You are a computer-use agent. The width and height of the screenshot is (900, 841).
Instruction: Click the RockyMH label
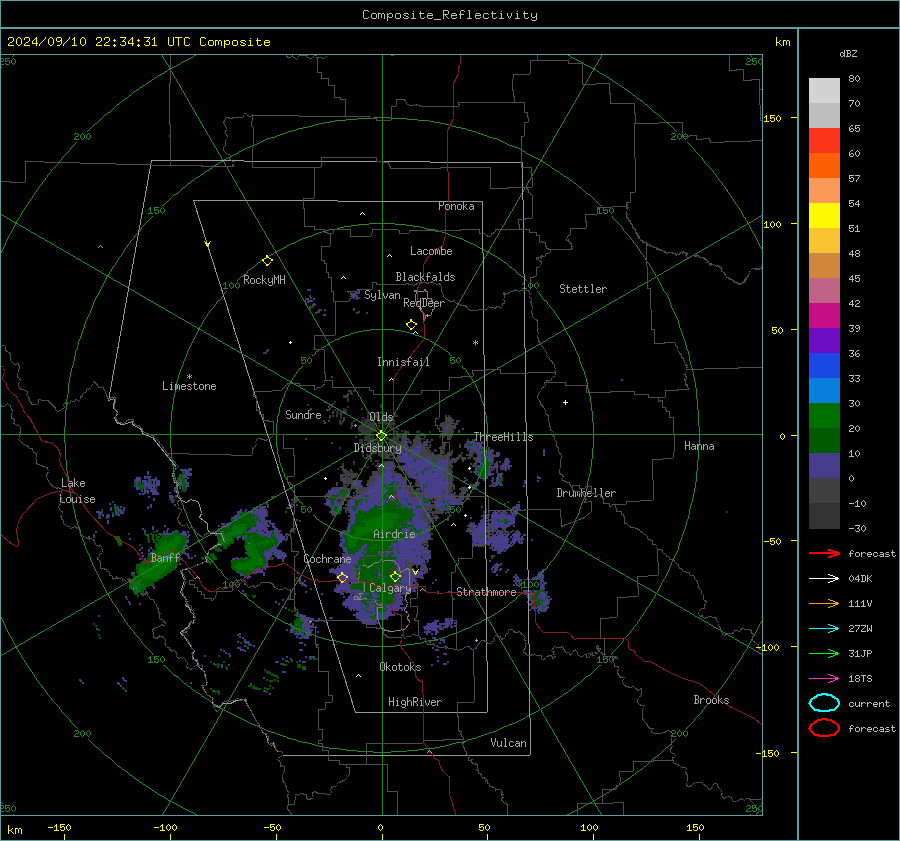click(x=264, y=280)
